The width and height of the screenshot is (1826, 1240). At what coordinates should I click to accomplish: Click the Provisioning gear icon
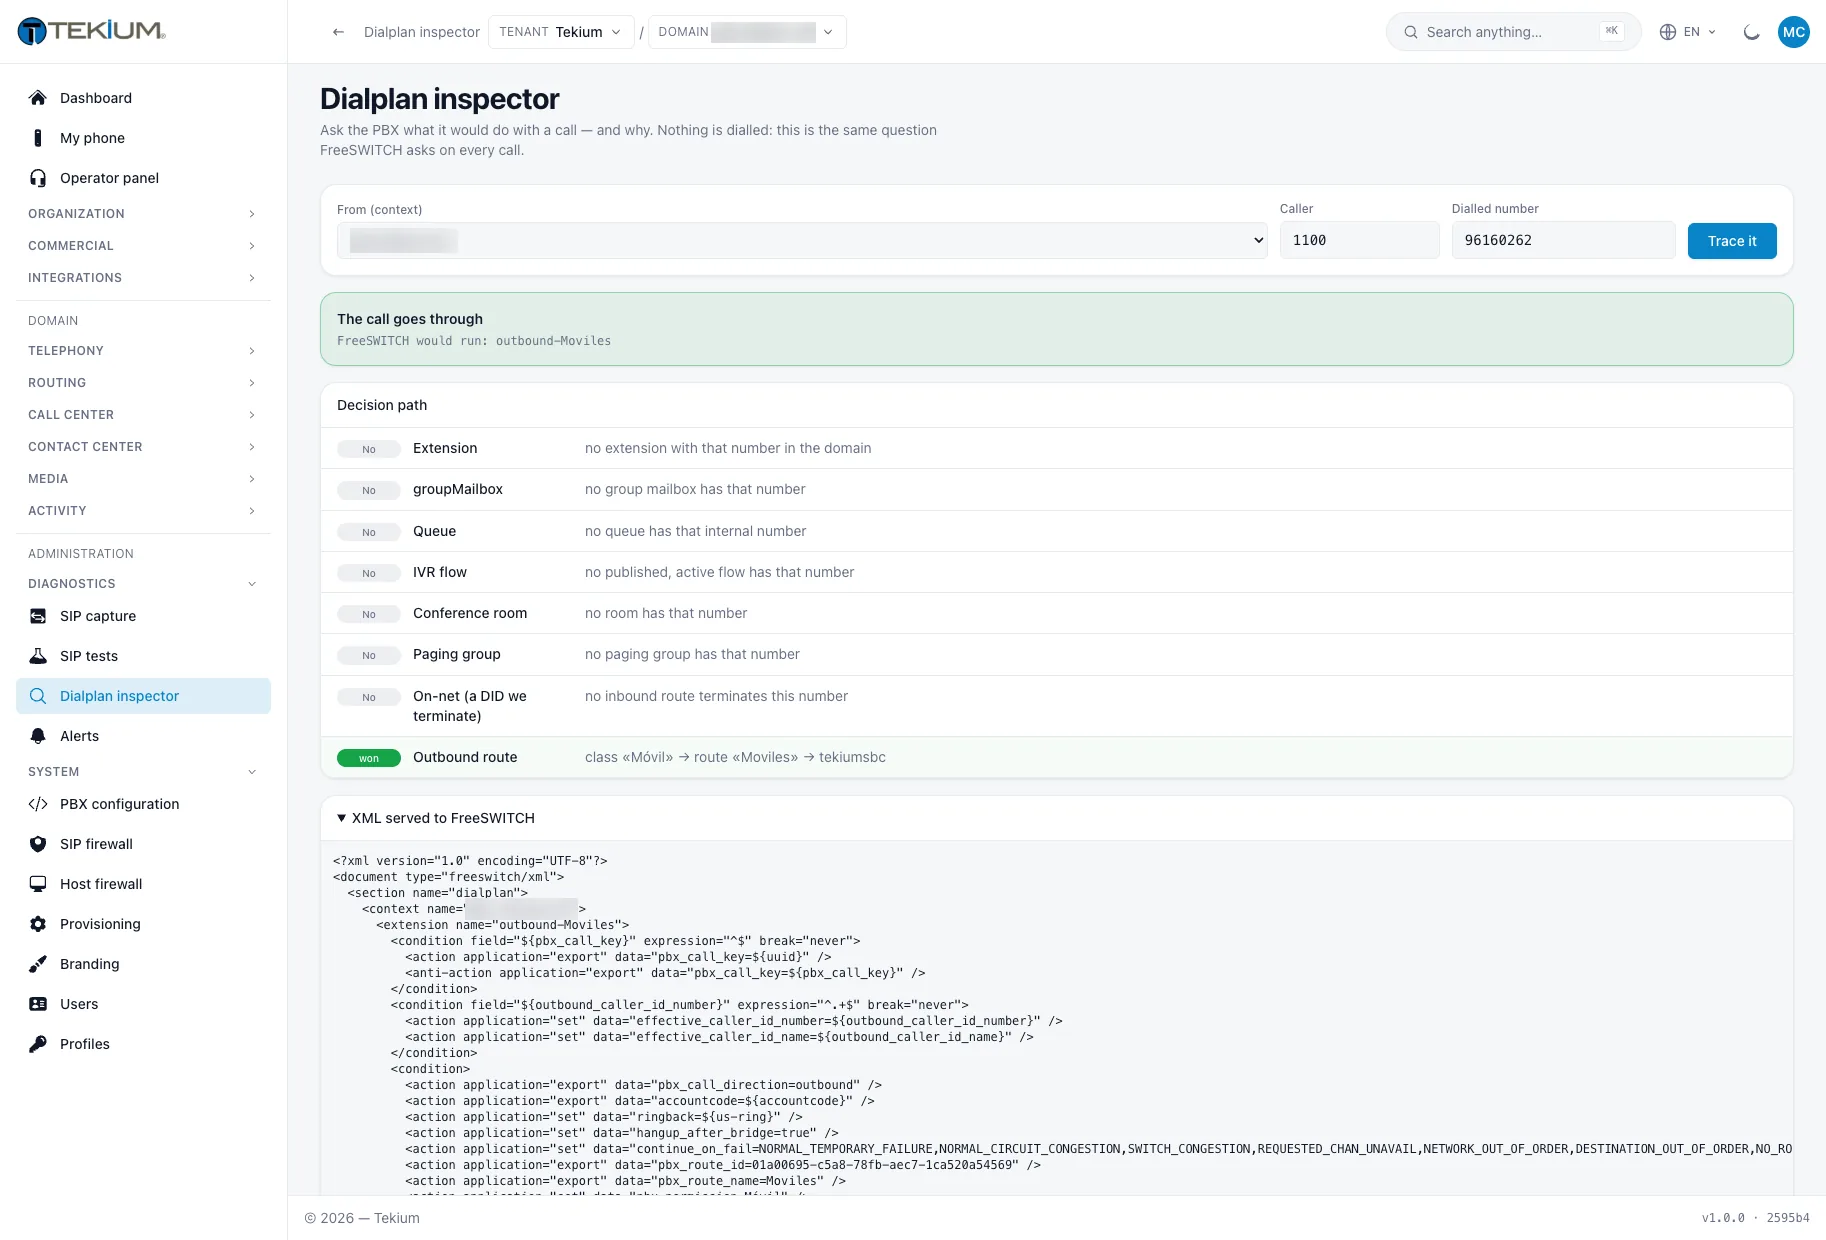click(x=38, y=924)
